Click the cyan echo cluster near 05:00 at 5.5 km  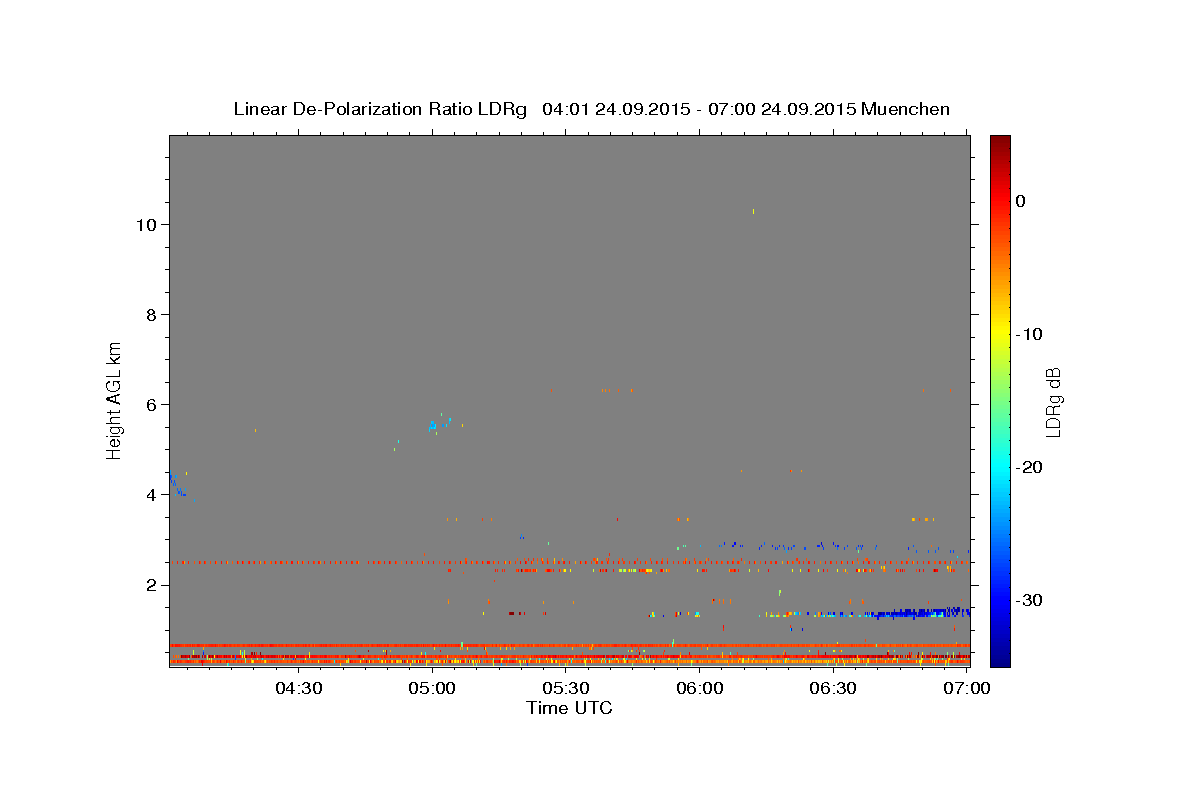pos(433,426)
